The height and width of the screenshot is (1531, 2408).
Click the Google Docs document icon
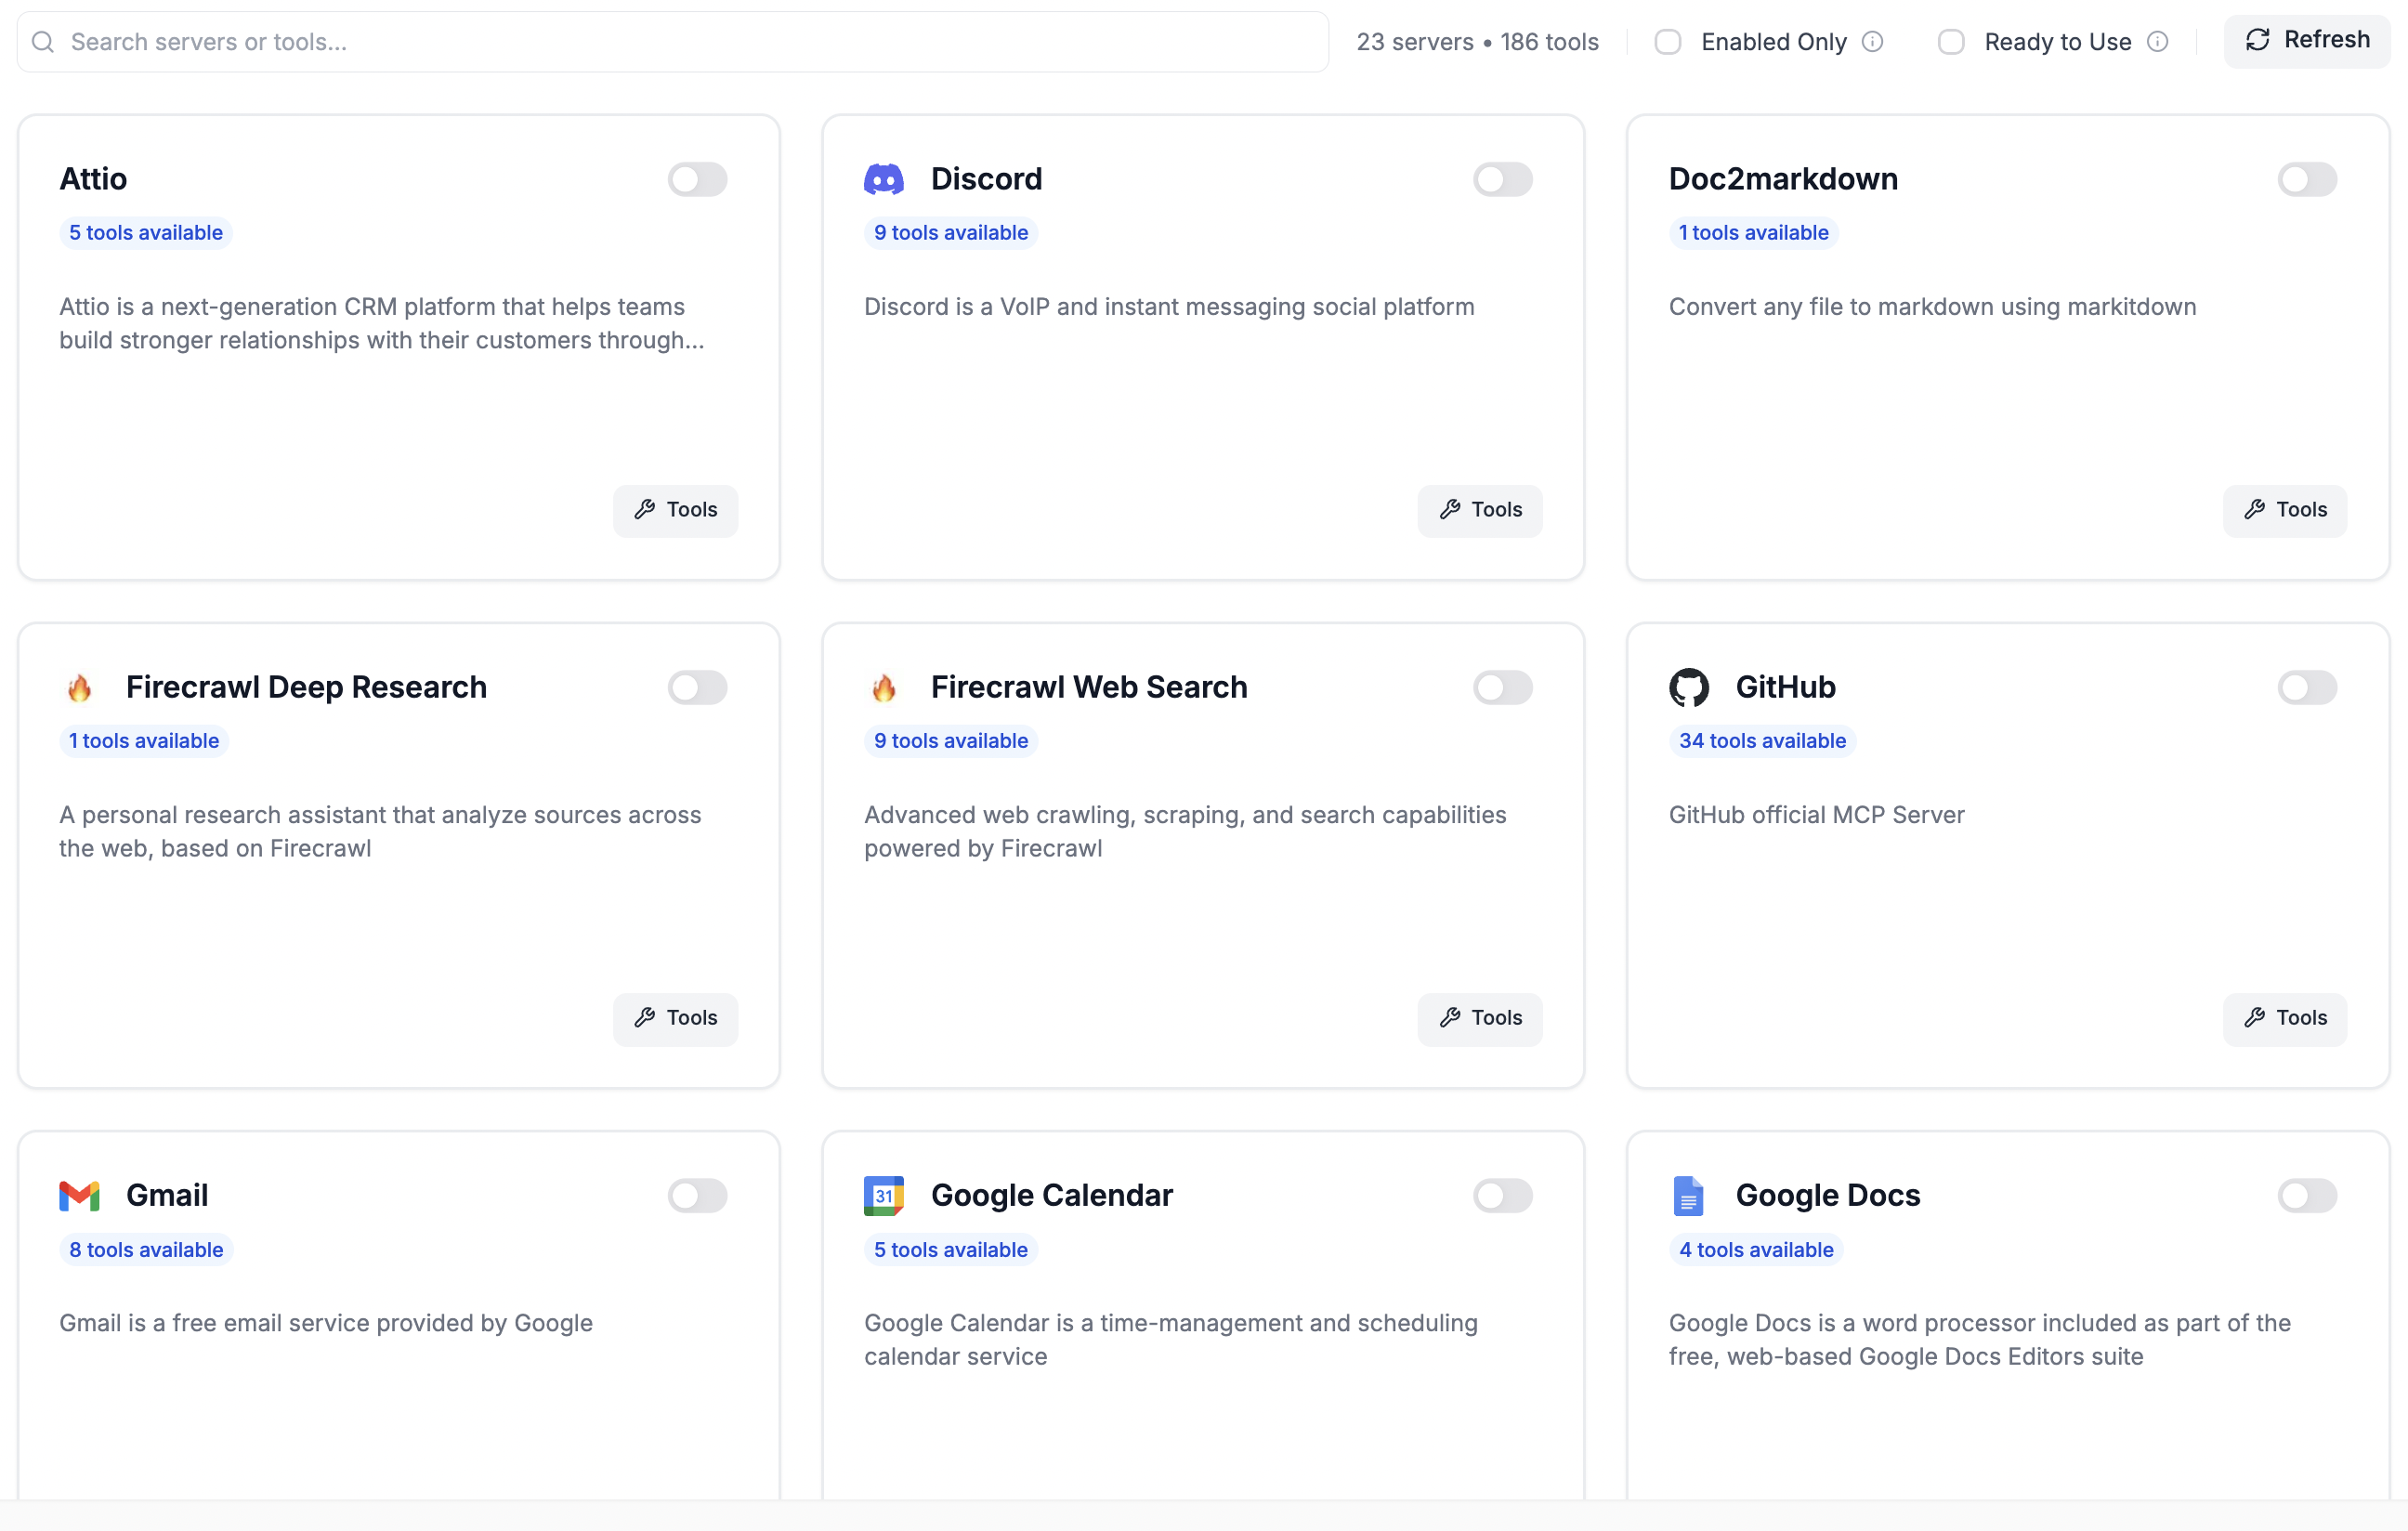[x=1688, y=1195]
